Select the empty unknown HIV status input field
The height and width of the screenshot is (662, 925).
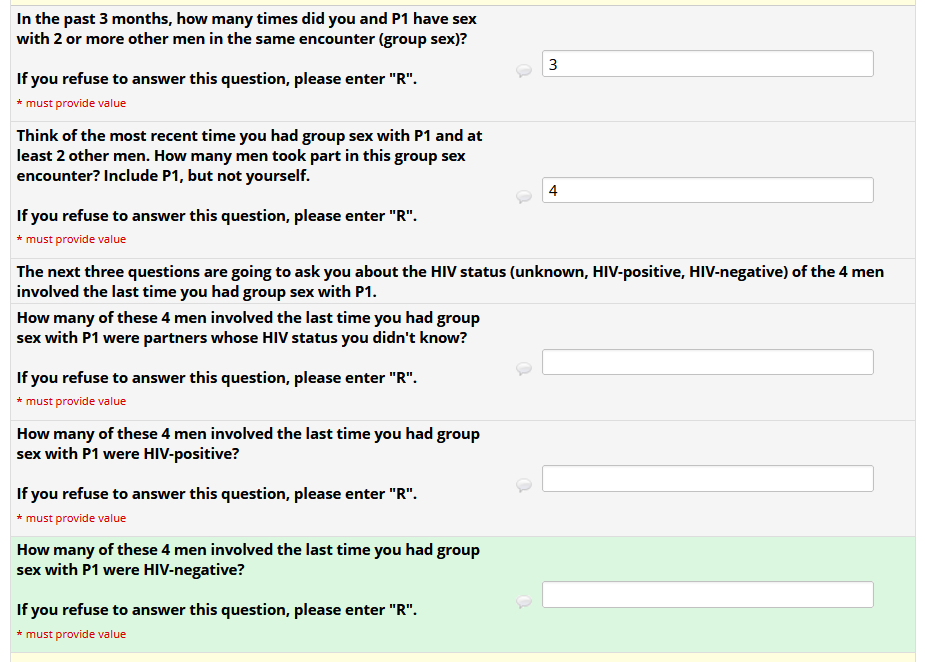pyautogui.click(x=707, y=362)
